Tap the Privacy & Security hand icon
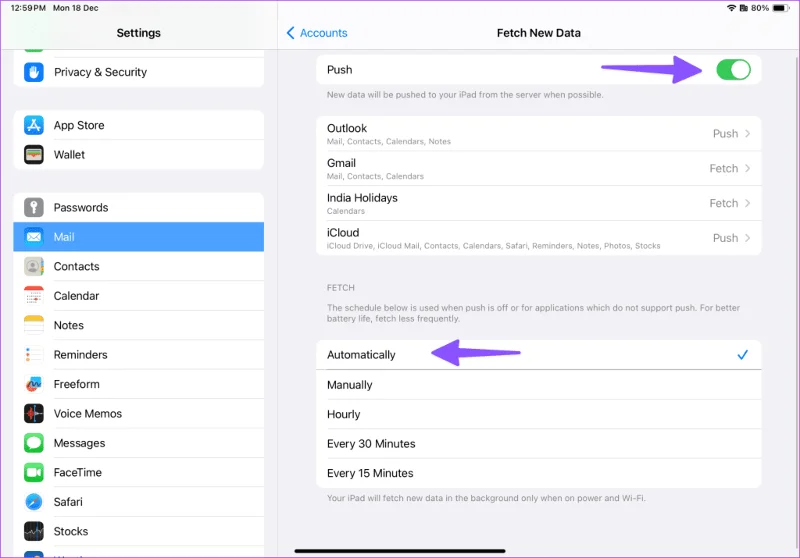Image resolution: width=800 pixels, height=558 pixels. [34, 72]
